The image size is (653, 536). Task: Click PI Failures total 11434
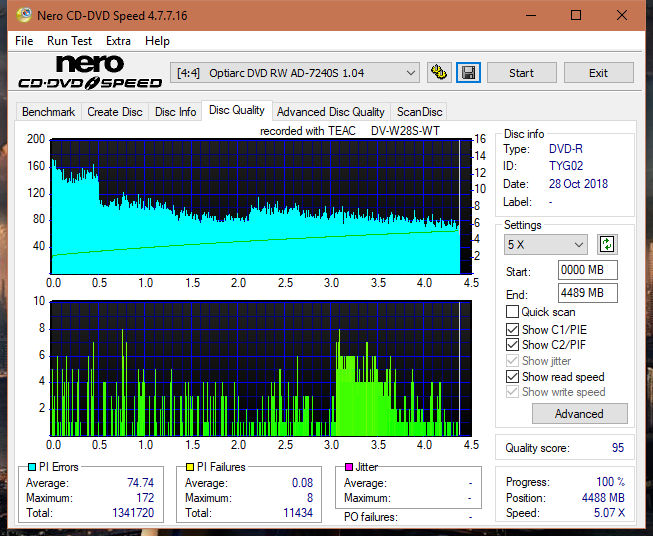pyautogui.click(x=298, y=513)
